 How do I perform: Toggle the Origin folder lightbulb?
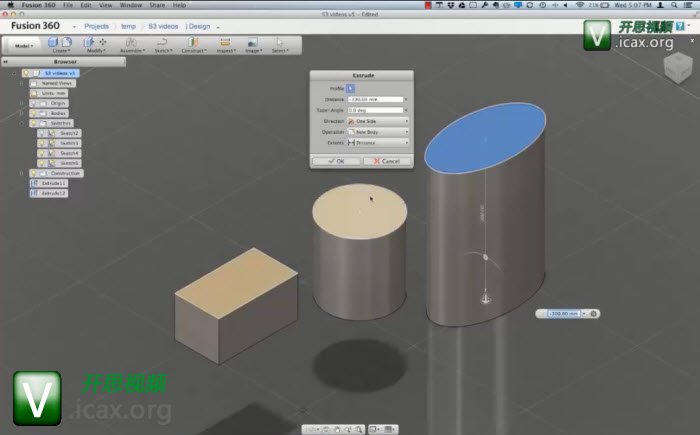pyautogui.click(x=35, y=103)
